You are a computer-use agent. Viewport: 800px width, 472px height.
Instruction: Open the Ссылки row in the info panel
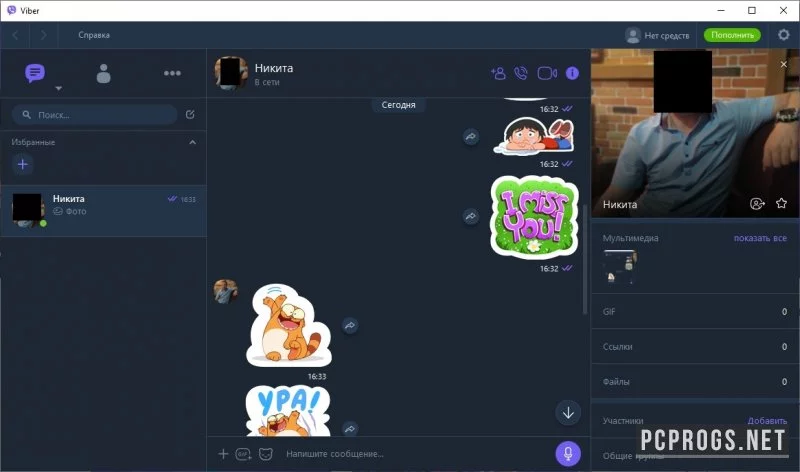(x=695, y=346)
